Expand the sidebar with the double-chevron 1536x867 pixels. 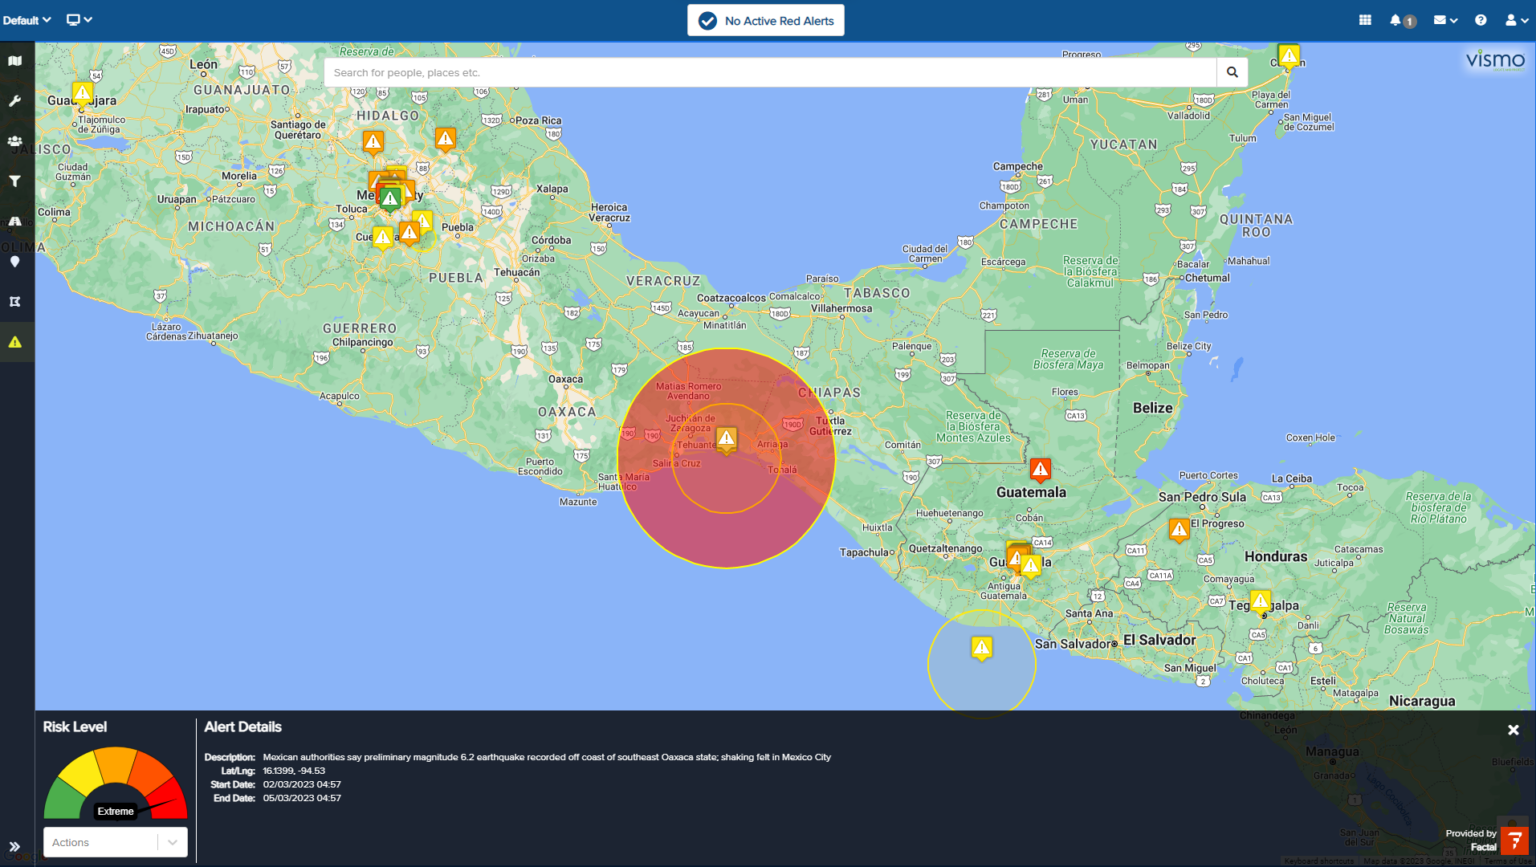[x=15, y=846]
